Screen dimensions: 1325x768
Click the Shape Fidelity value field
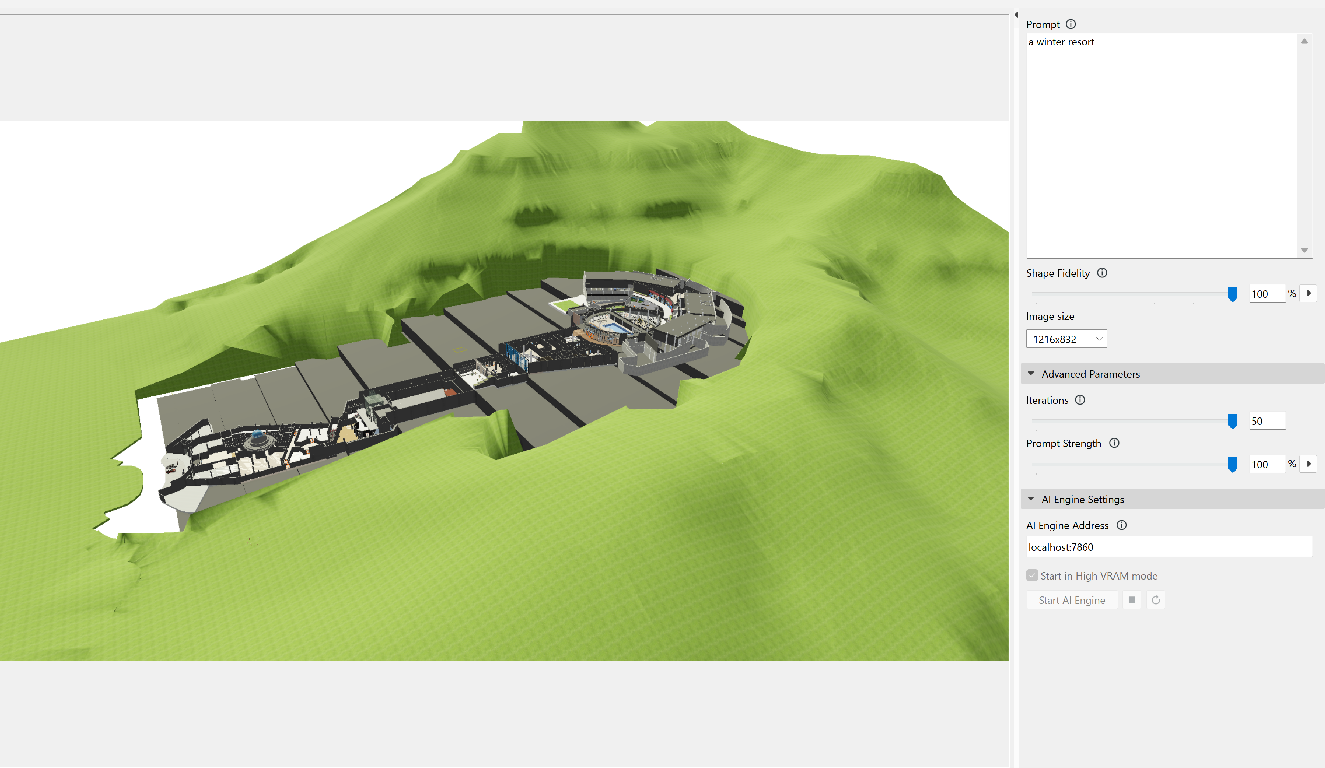coord(1267,294)
